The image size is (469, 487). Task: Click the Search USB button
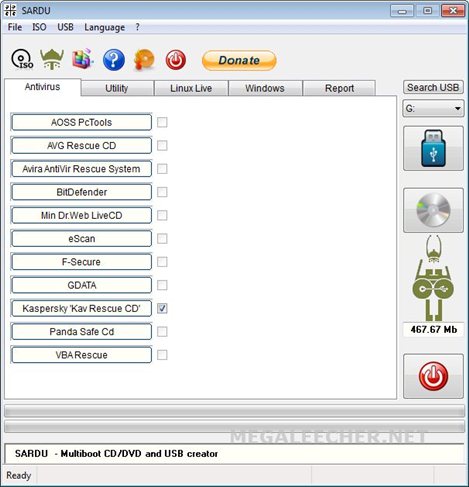[x=433, y=87]
